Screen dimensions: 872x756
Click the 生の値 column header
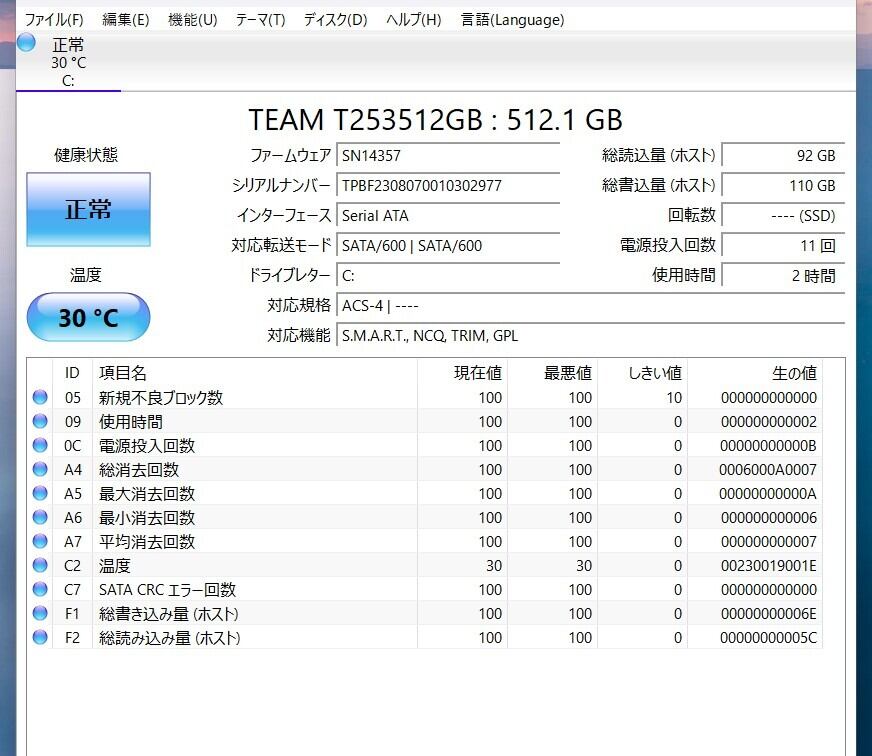793,373
